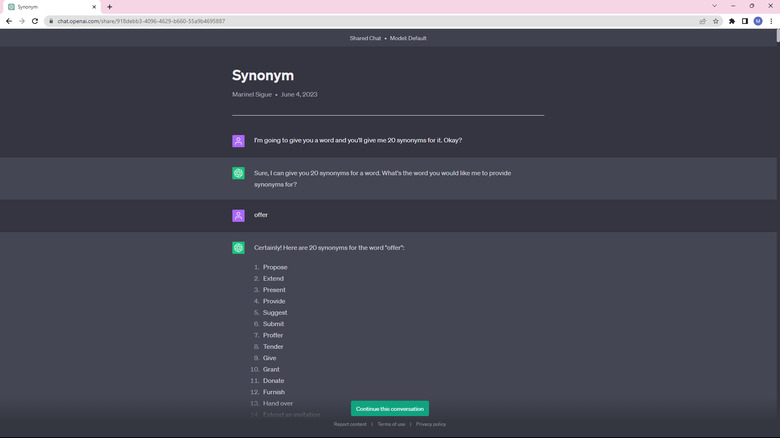Bookmark this page with the star icon
This screenshot has width=780, height=438.
(716, 21)
